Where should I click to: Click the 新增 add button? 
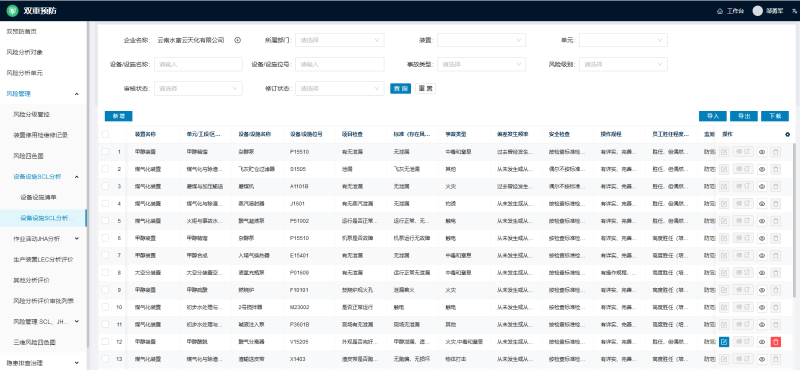[x=118, y=116]
